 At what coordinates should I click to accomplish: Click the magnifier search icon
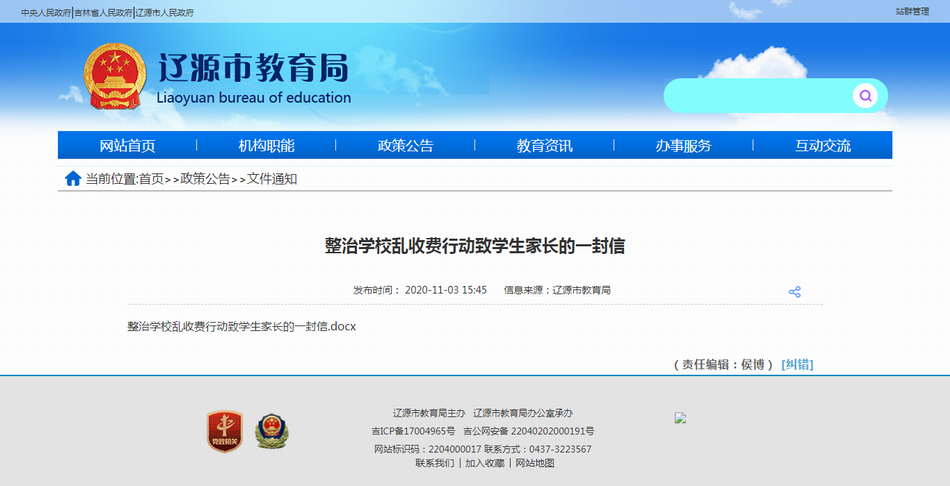[x=865, y=96]
